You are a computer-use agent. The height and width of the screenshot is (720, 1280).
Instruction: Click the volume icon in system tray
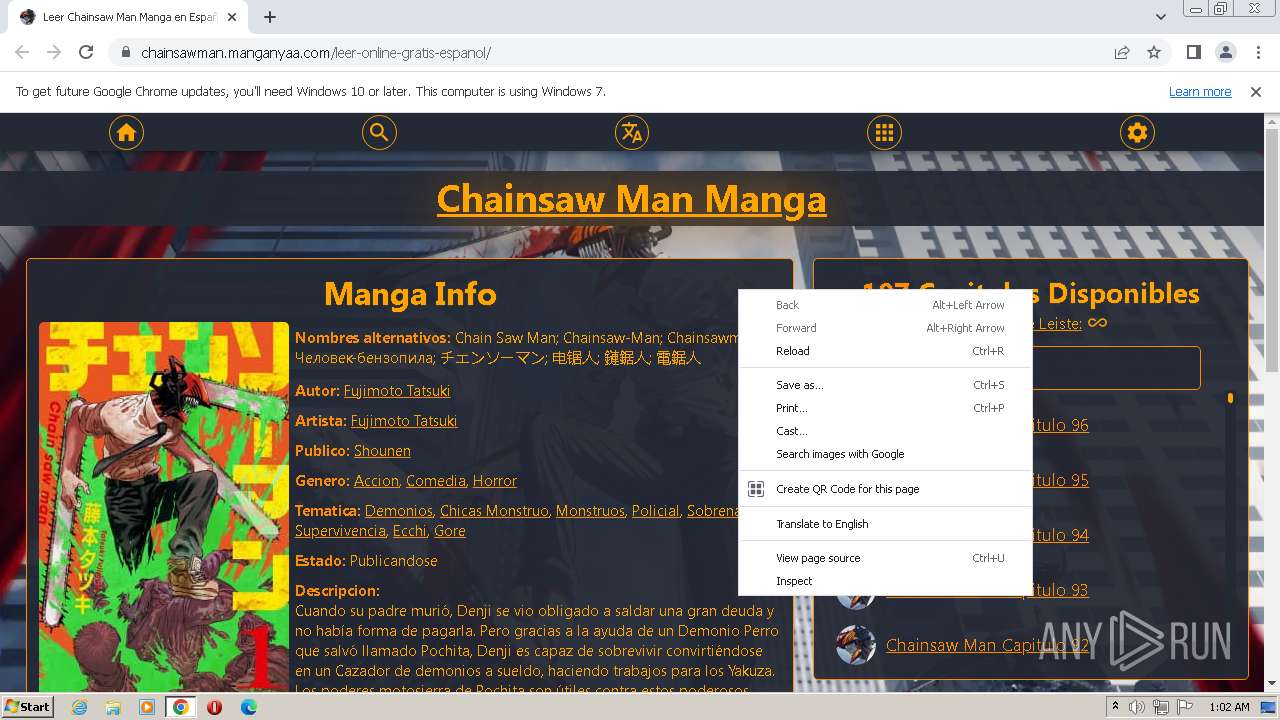pyautogui.click(x=1137, y=707)
